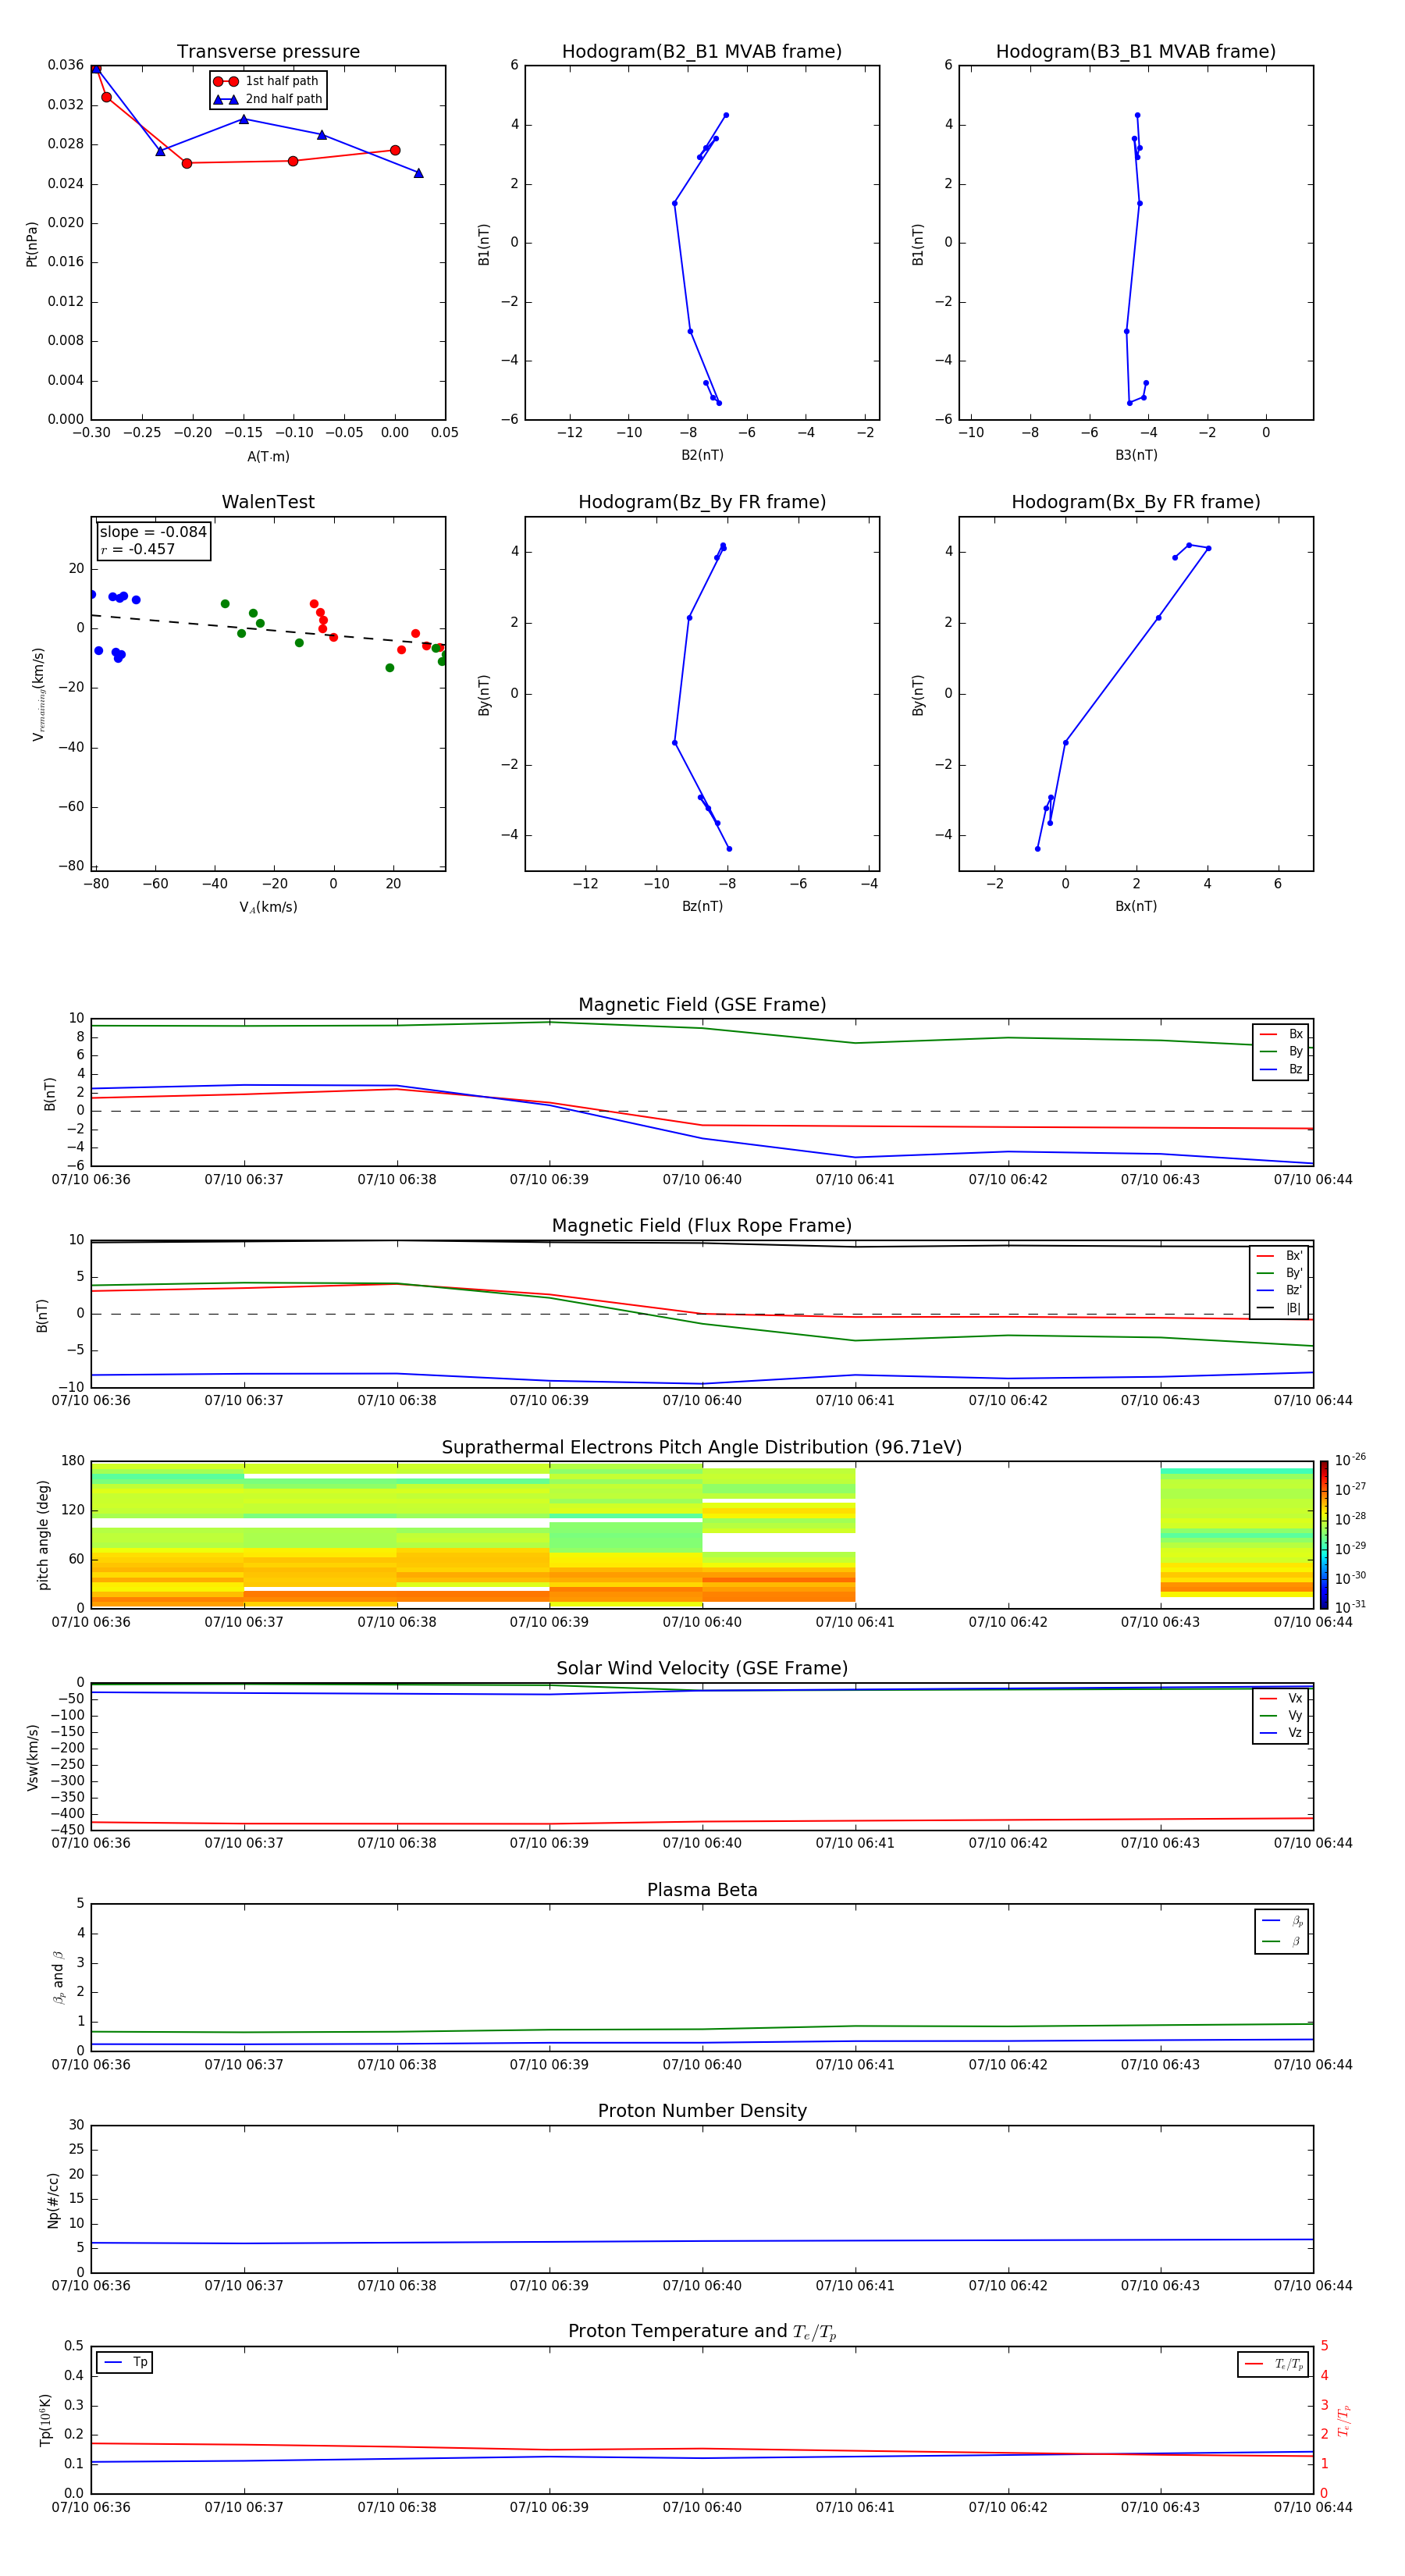Viewport: 1405px width, 2576px height.
Task: Click the 'slope = -0.084' annotation
Action: (x=153, y=532)
